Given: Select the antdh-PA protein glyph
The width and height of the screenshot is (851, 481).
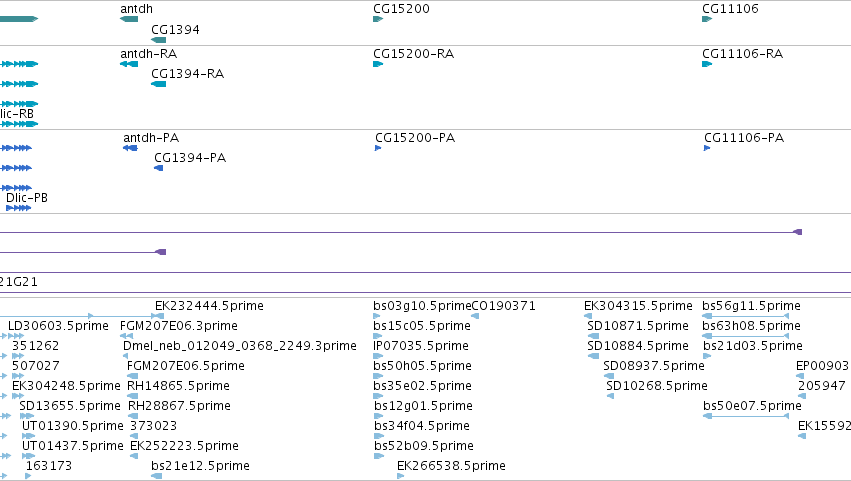Looking at the screenshot, I should coord(130,148).
